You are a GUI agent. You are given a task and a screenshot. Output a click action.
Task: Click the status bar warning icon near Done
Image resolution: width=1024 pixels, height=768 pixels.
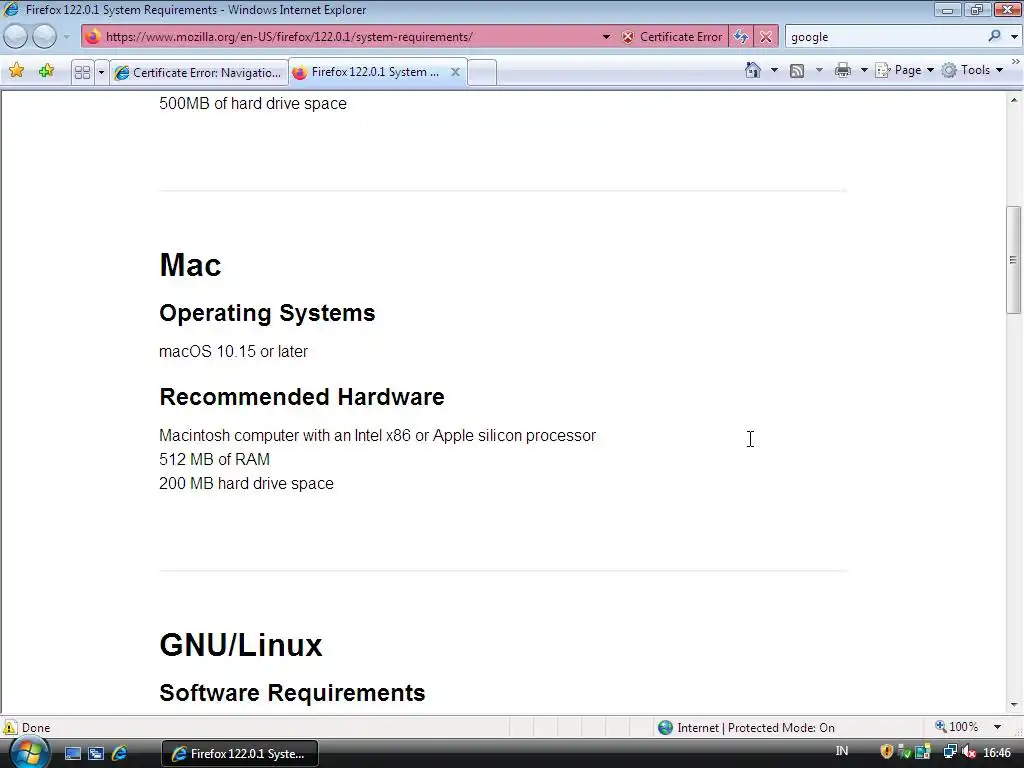pyautogui.click(x=10, y=727)
